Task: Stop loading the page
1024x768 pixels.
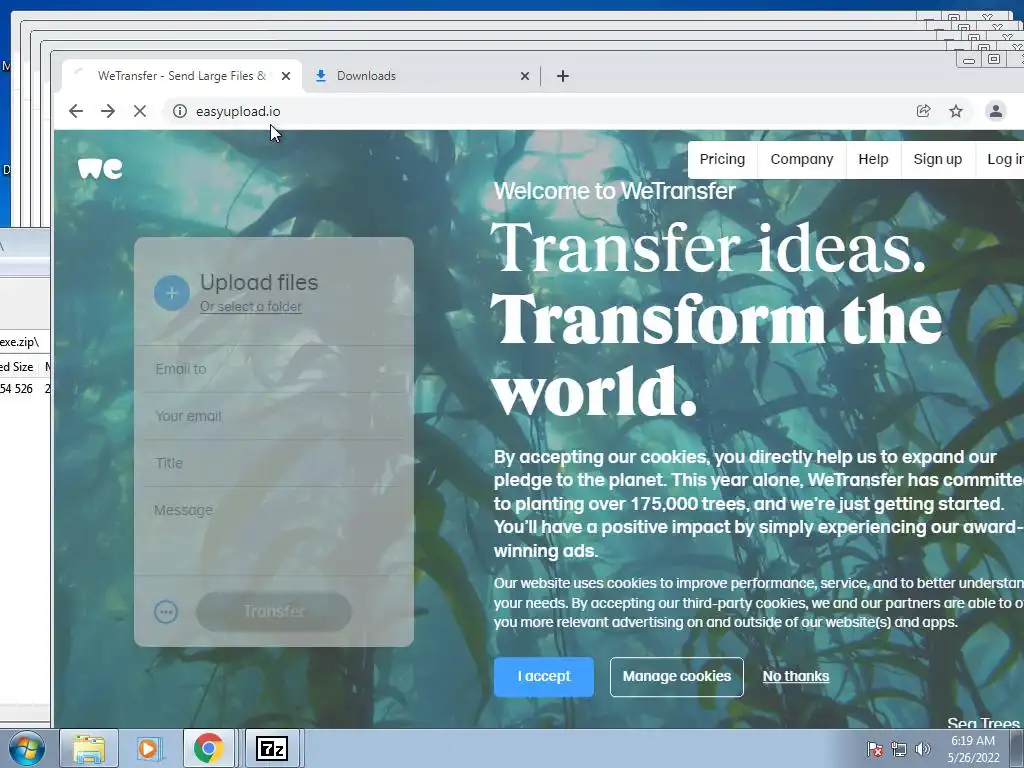Action: coord(140,111)
